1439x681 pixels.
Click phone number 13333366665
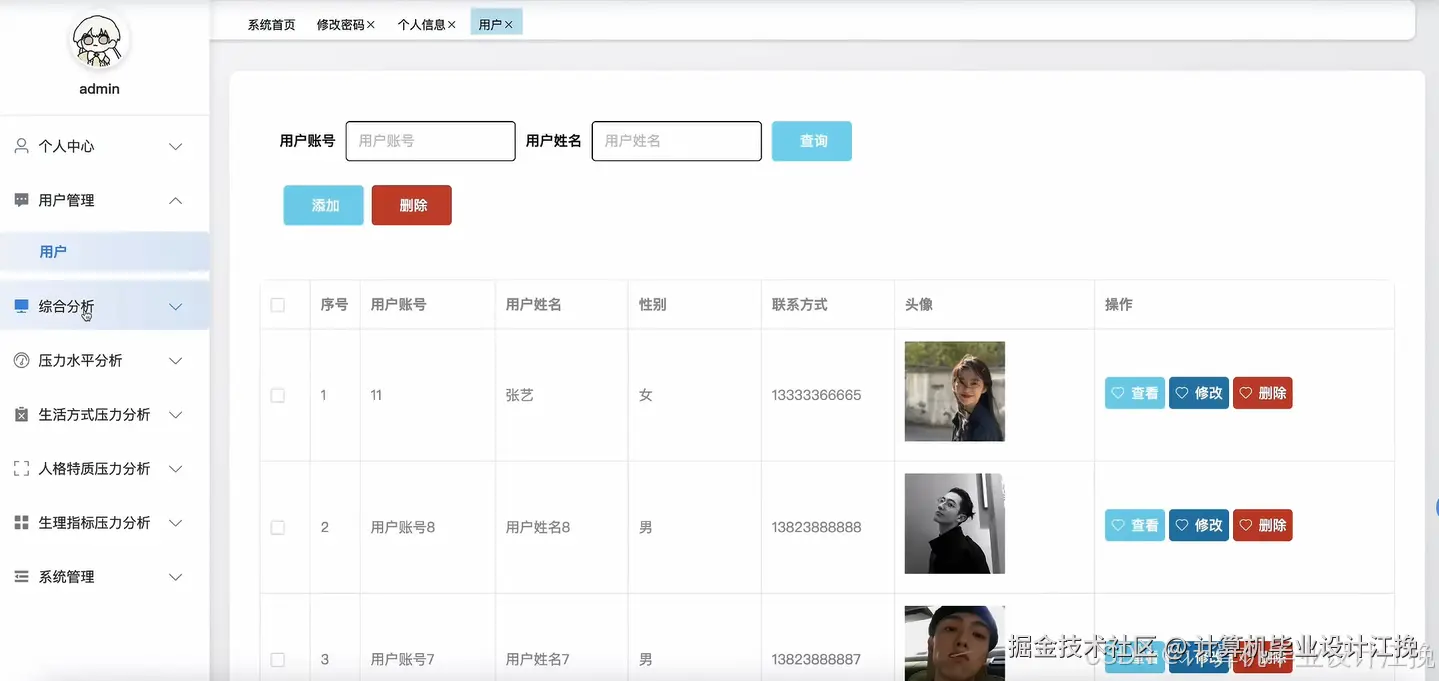coord(816,395)
